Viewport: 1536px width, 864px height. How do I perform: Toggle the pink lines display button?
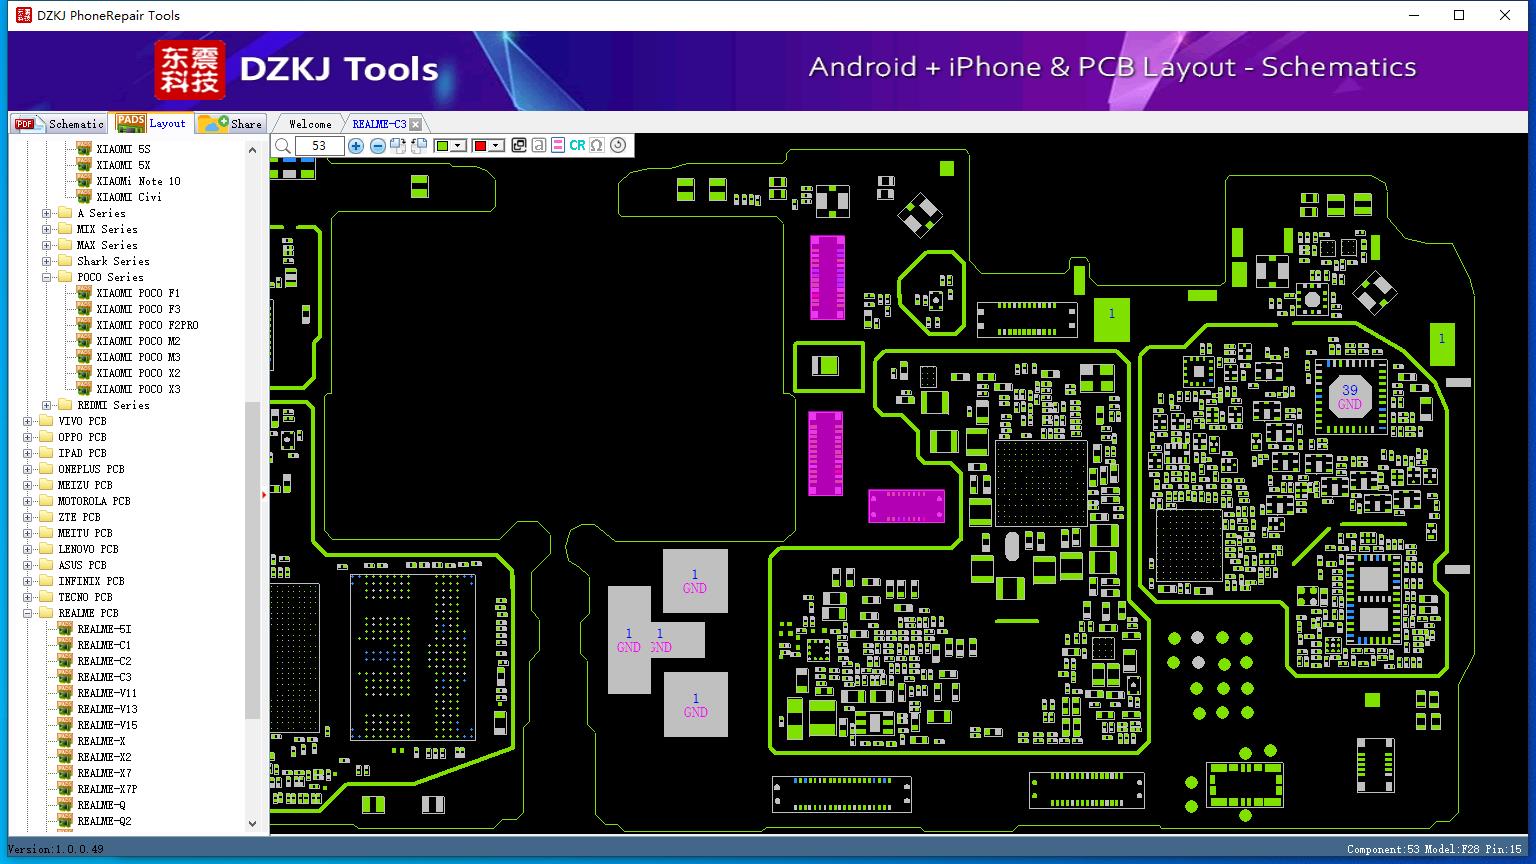coord(558,146)
